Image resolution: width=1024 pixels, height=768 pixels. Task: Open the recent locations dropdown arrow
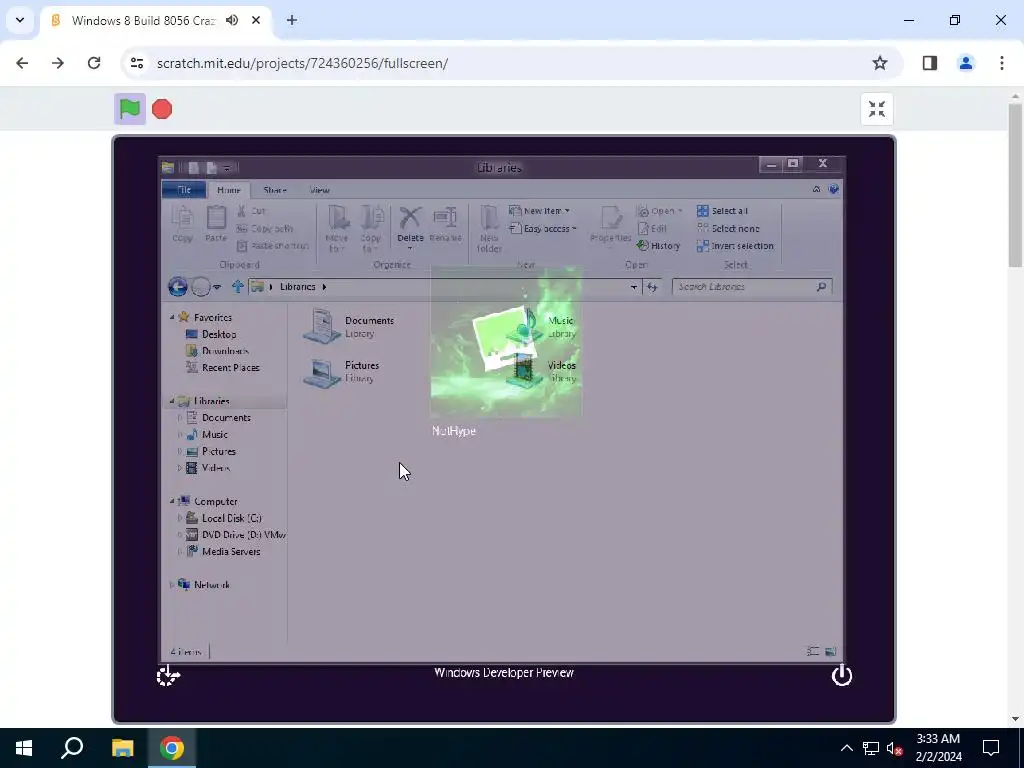(x=217, y=287)
